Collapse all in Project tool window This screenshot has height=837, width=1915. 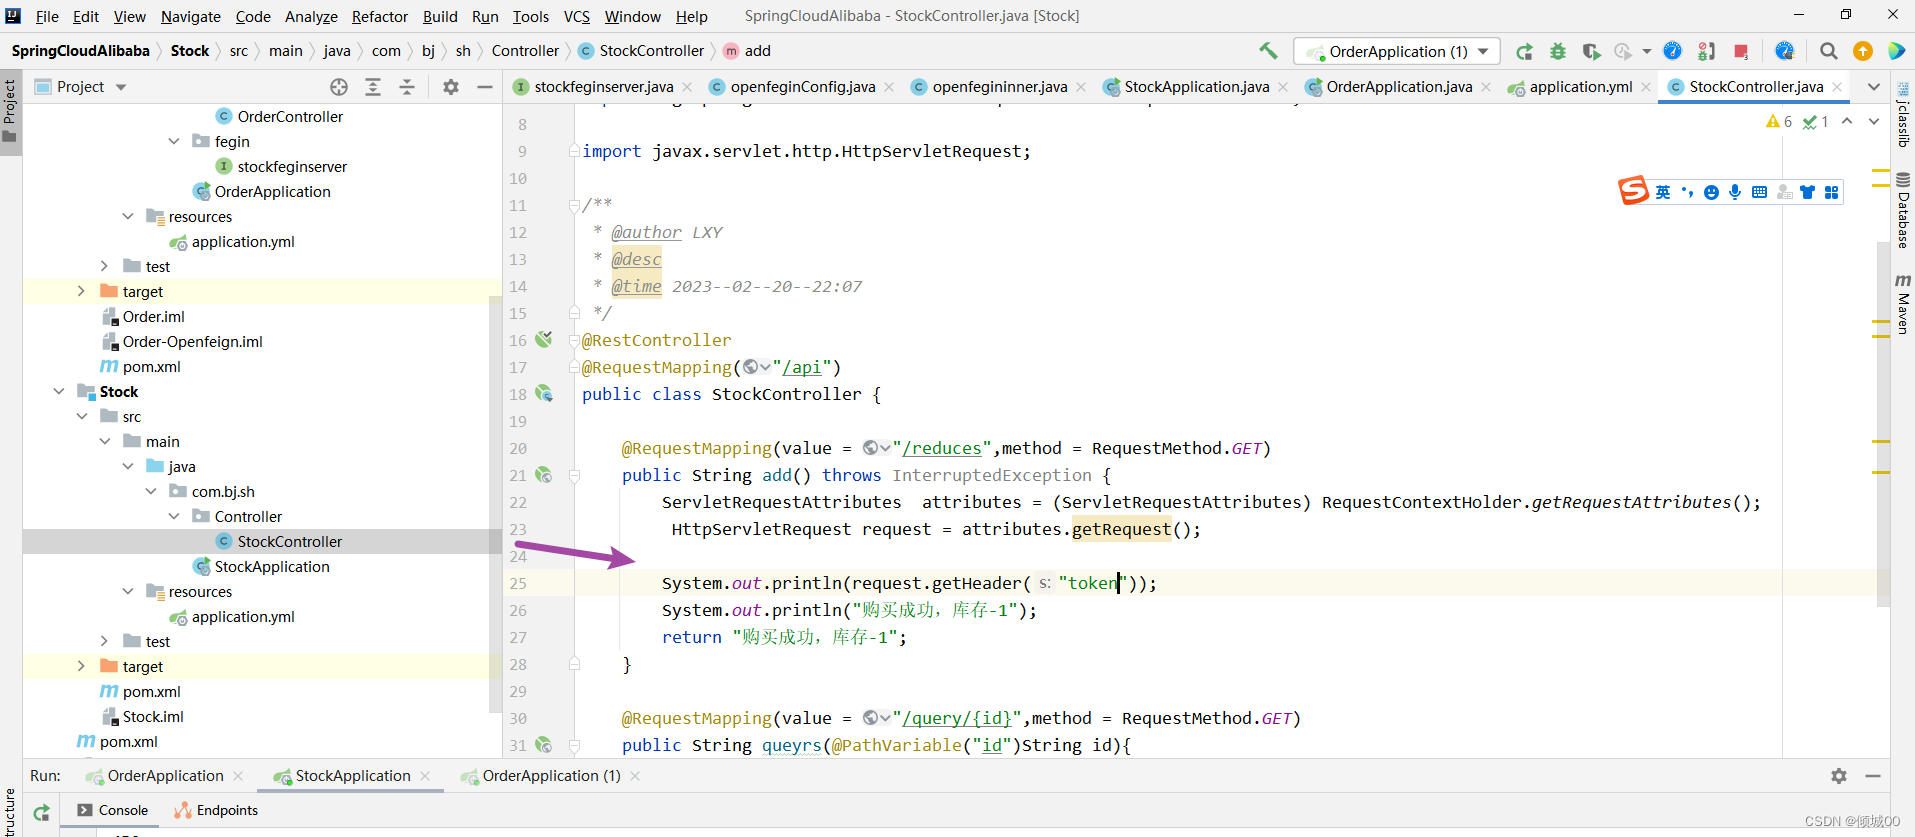407,87
